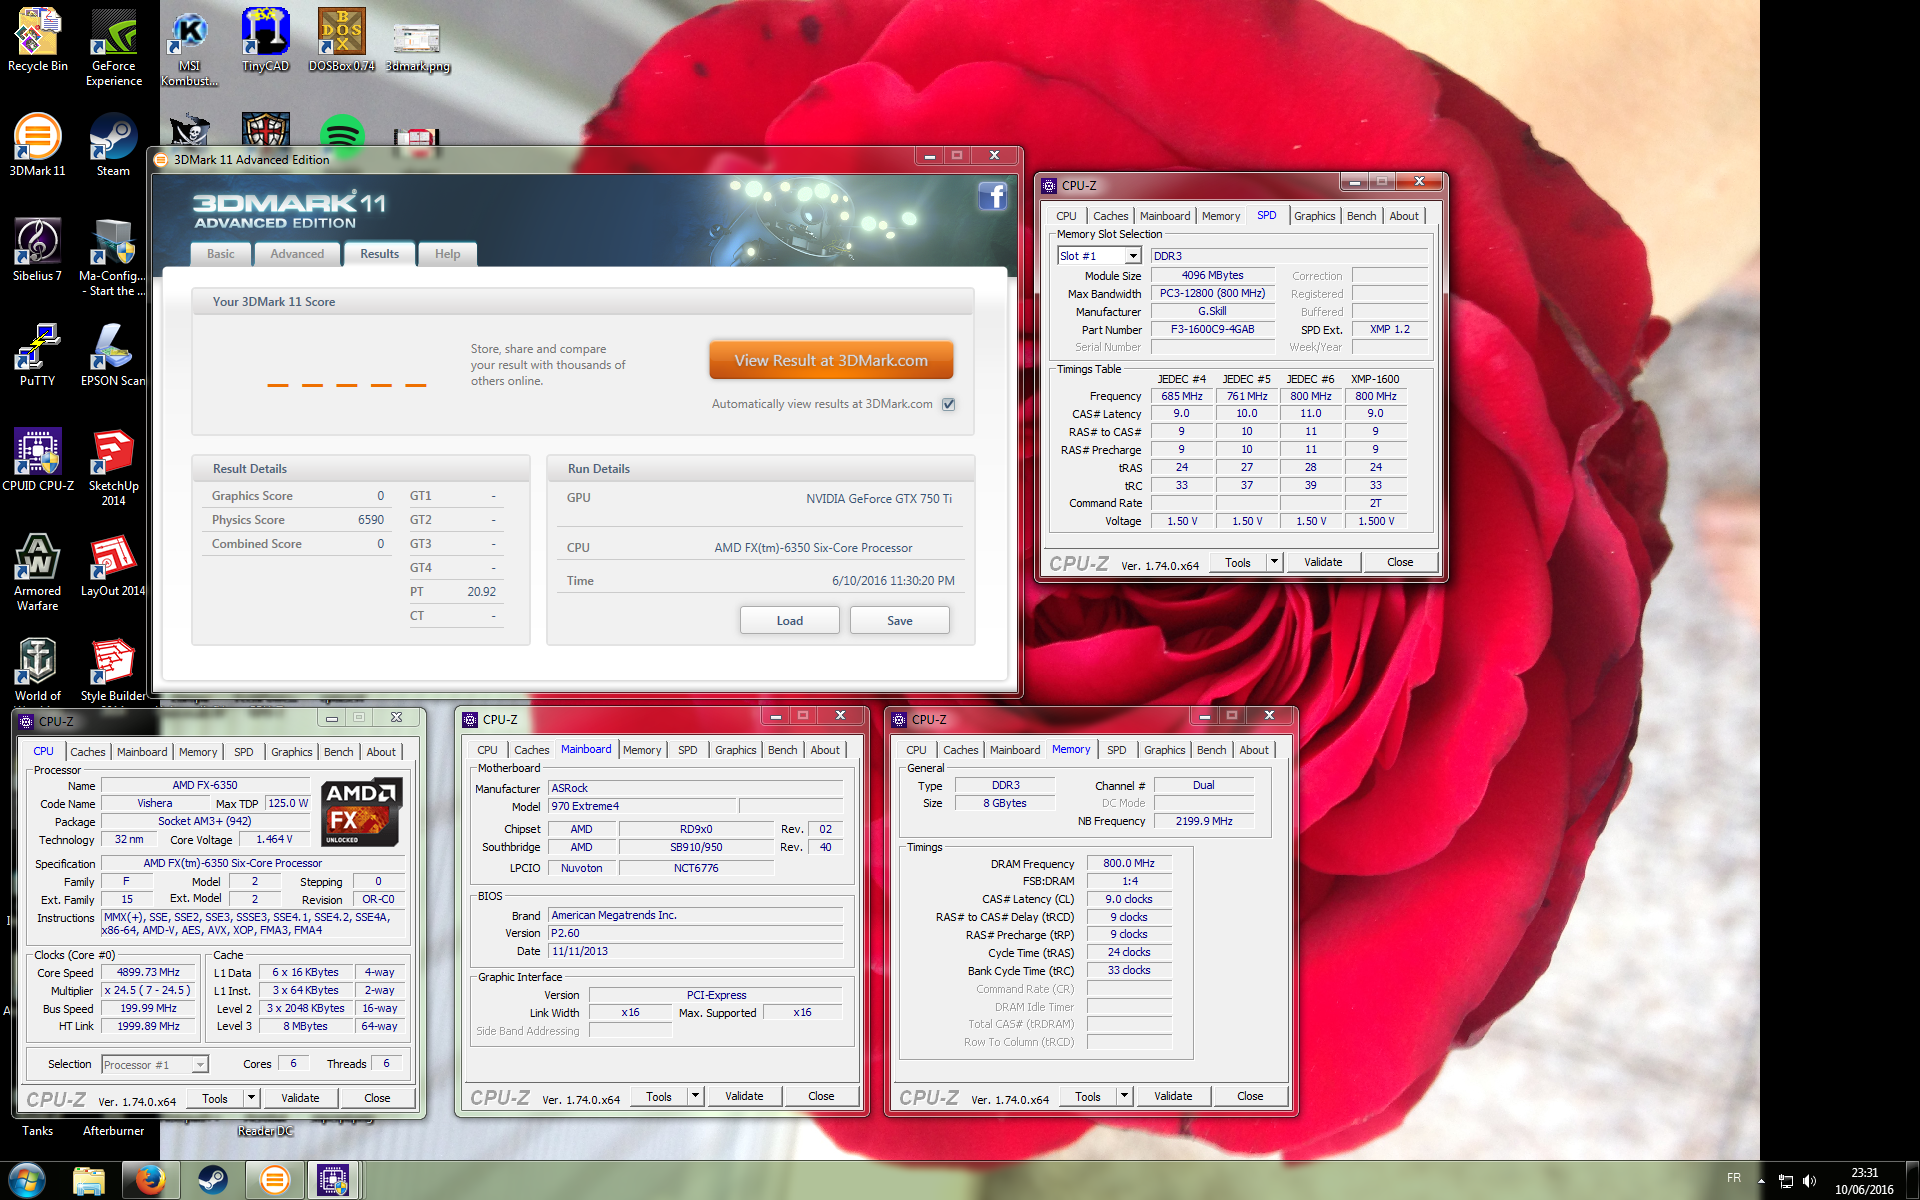Image resolution: width=1920 pixels, height=1200 pixels.
Task: Select the Bench tab in the SPD CPU-Z window
Action: [x=1361, y=216]
